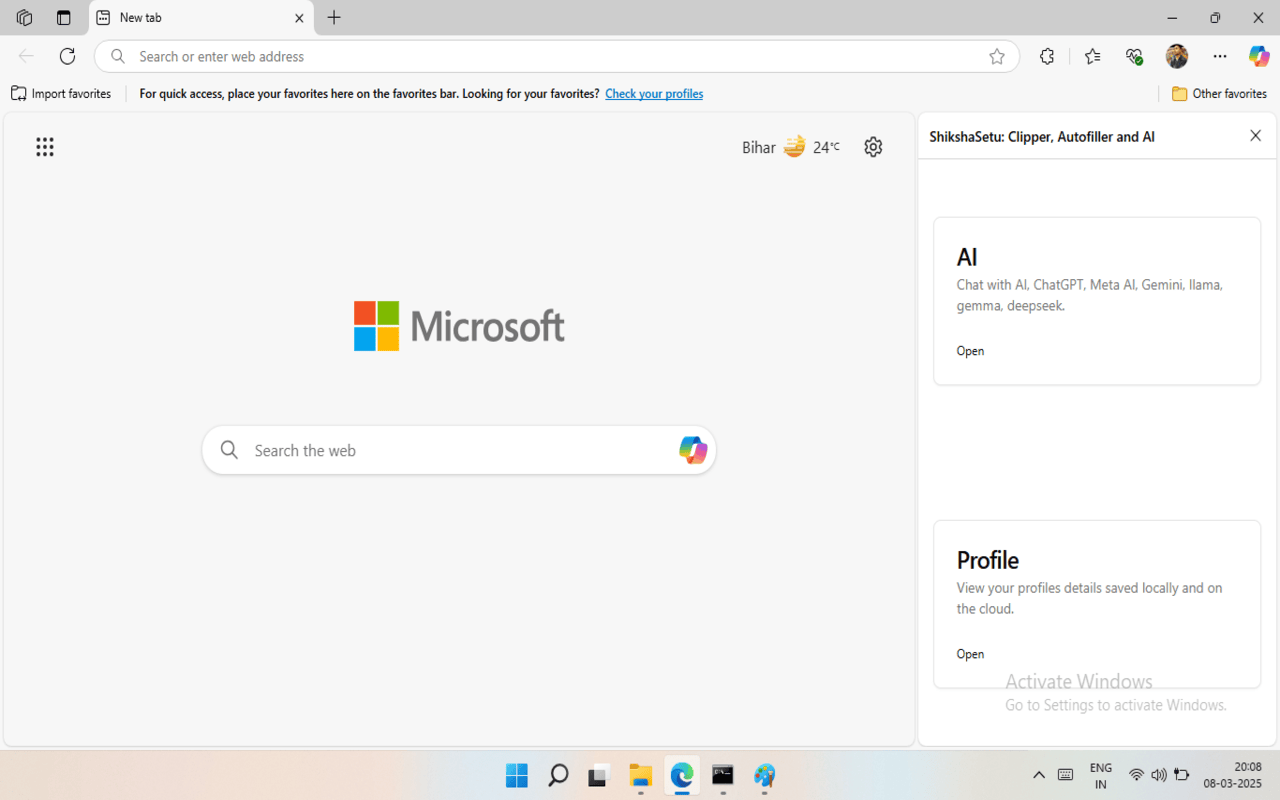Open the volume speaker tray icon
Screen dimensions: 1280x800
pos(1159,775)
